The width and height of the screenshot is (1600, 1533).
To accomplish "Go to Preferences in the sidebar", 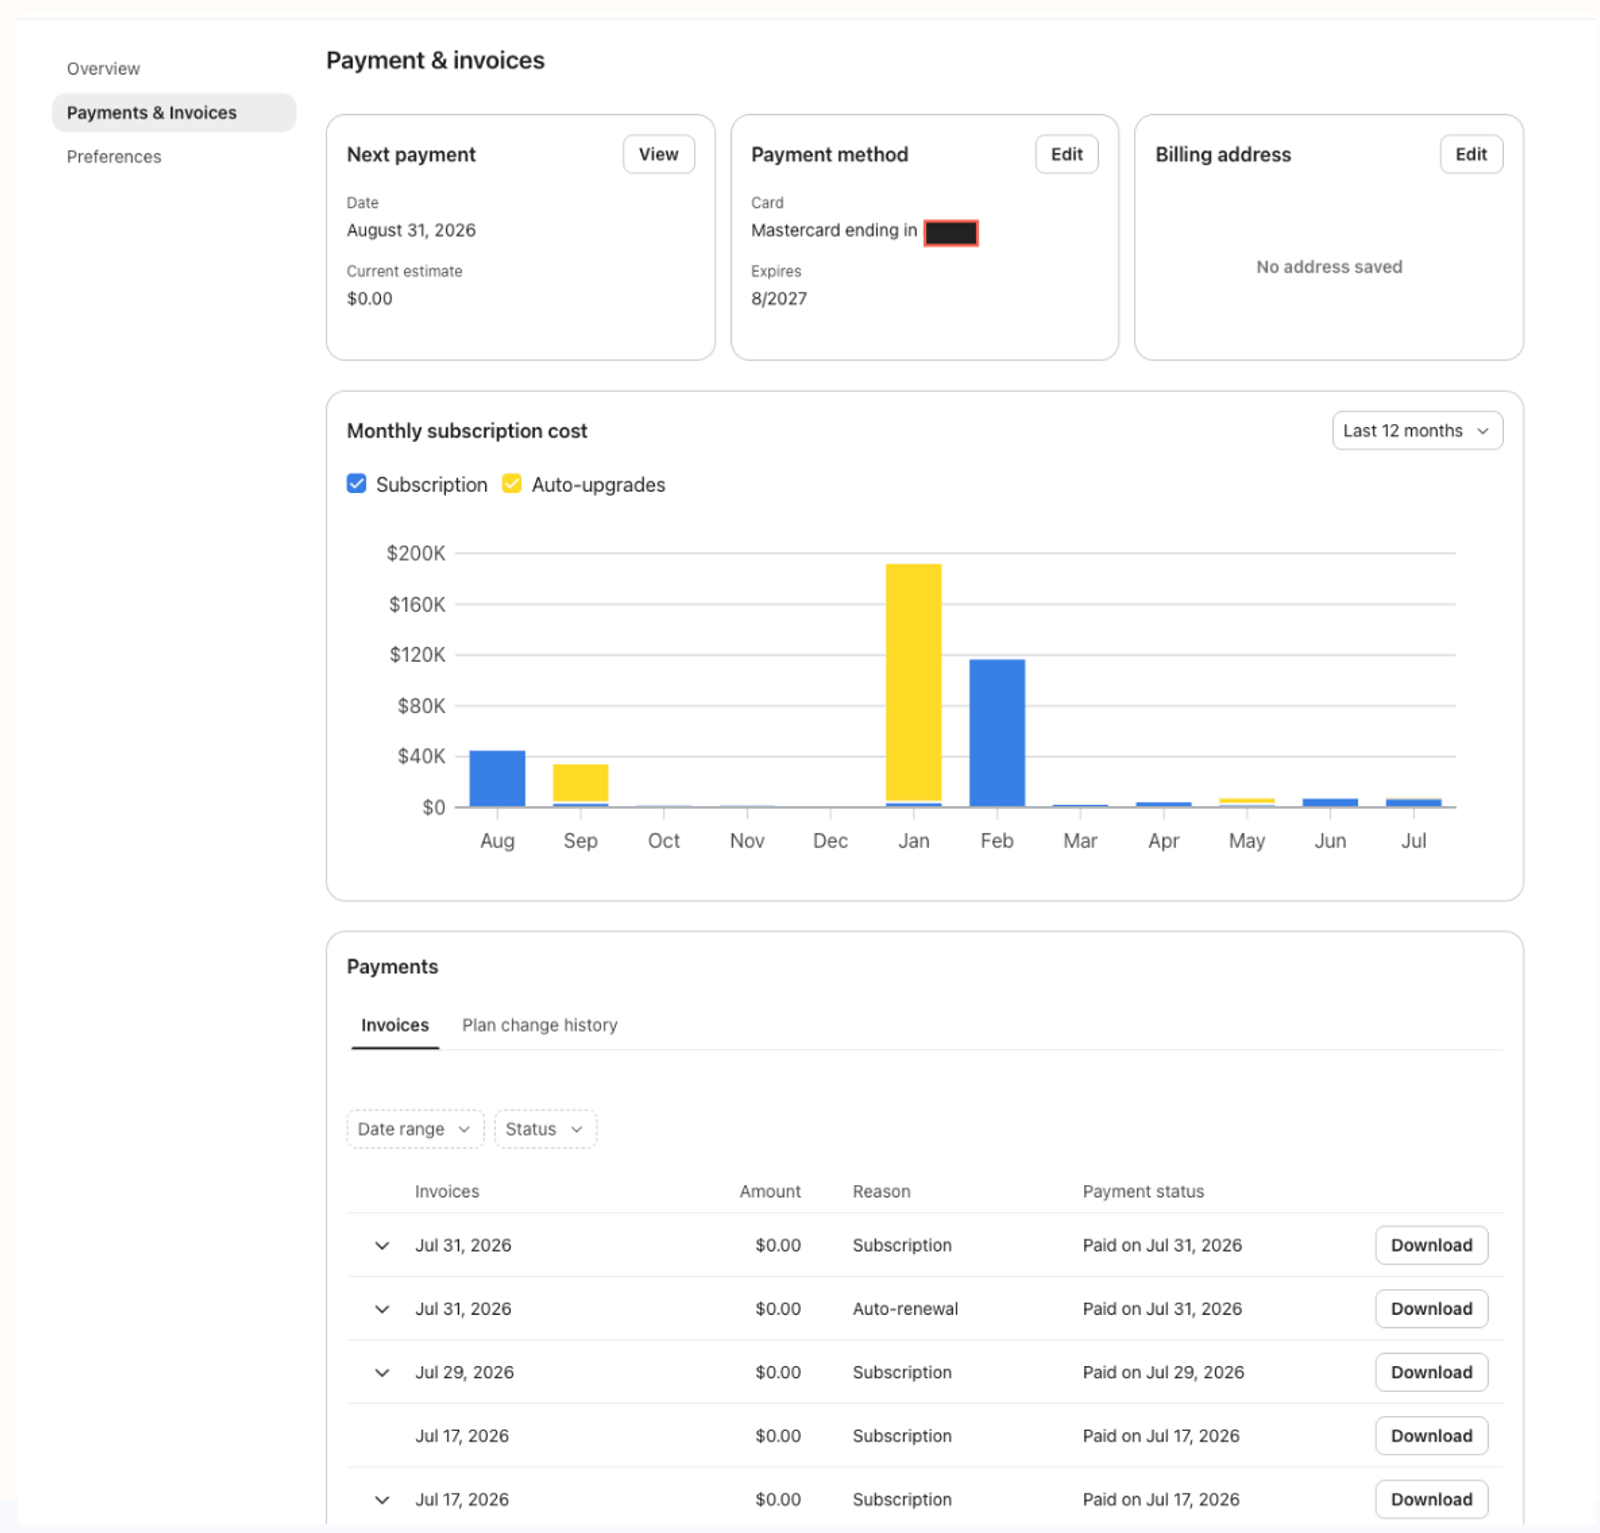I will point(114,157).
